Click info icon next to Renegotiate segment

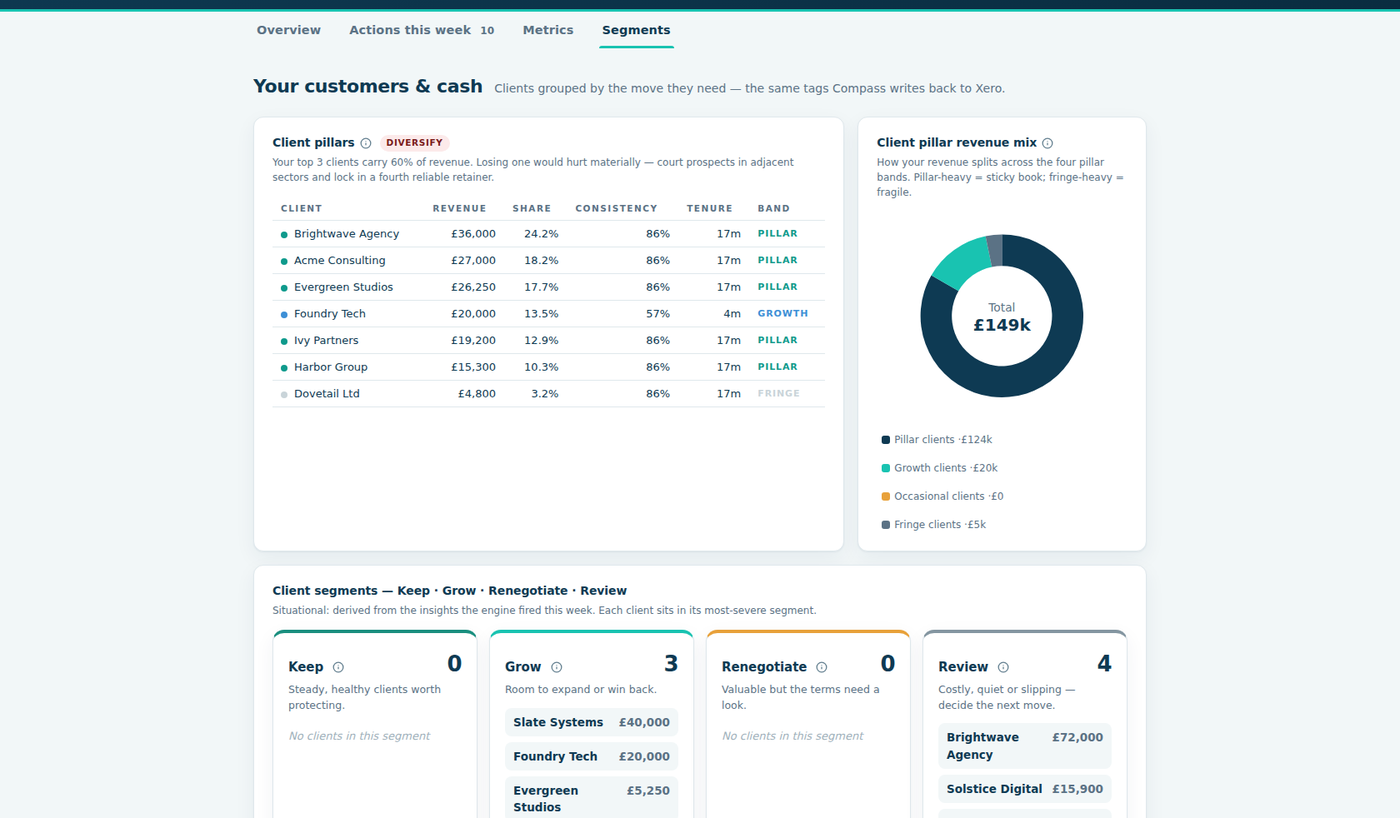(x=821, y=667)
